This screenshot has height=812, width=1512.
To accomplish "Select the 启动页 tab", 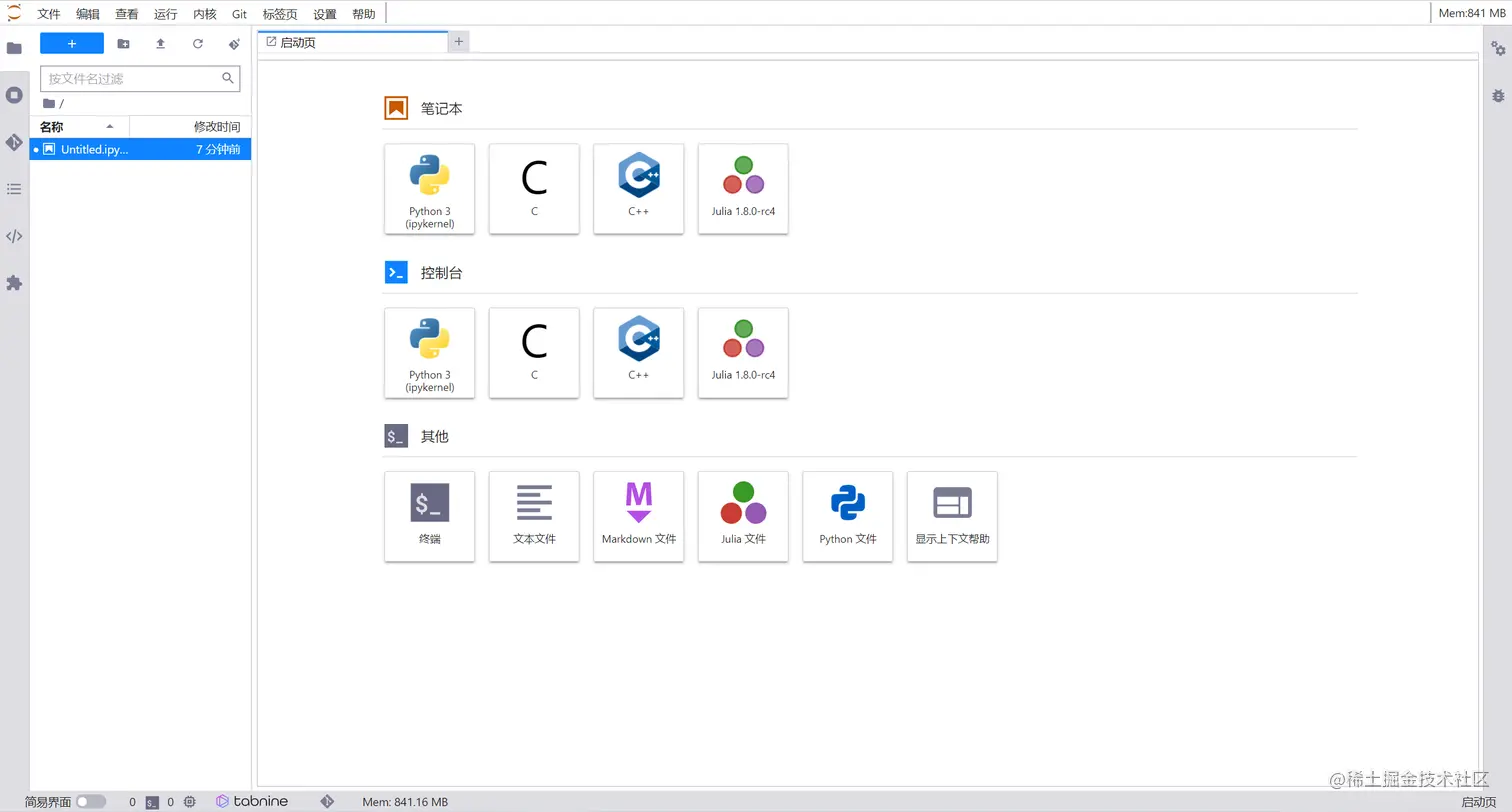I will pos(352,42).
